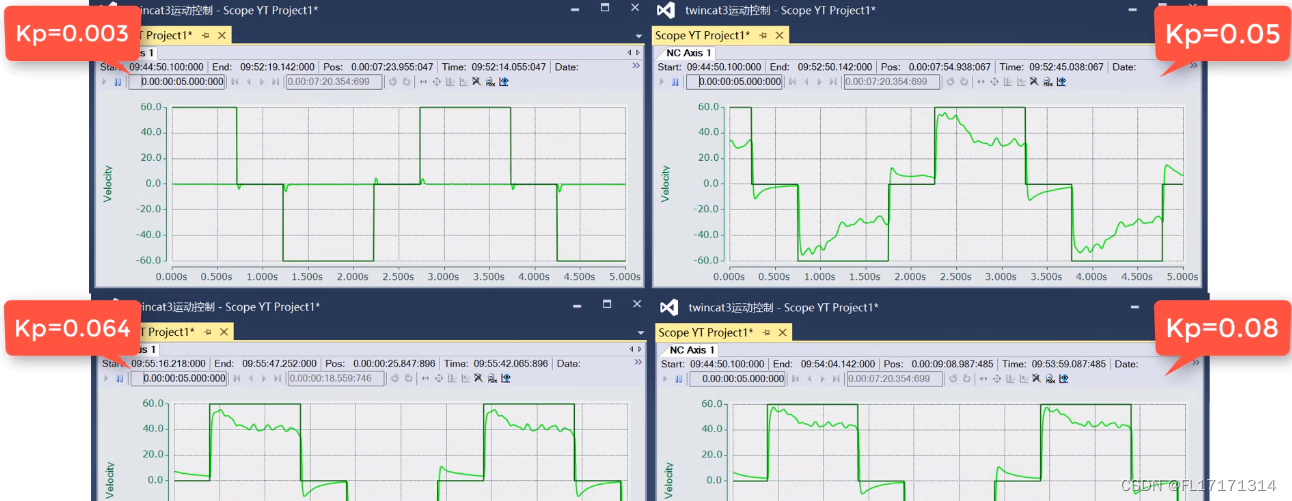
Task: Expand toolbar overflow chevron in bottom-left window
Action: tap(636, 363)
